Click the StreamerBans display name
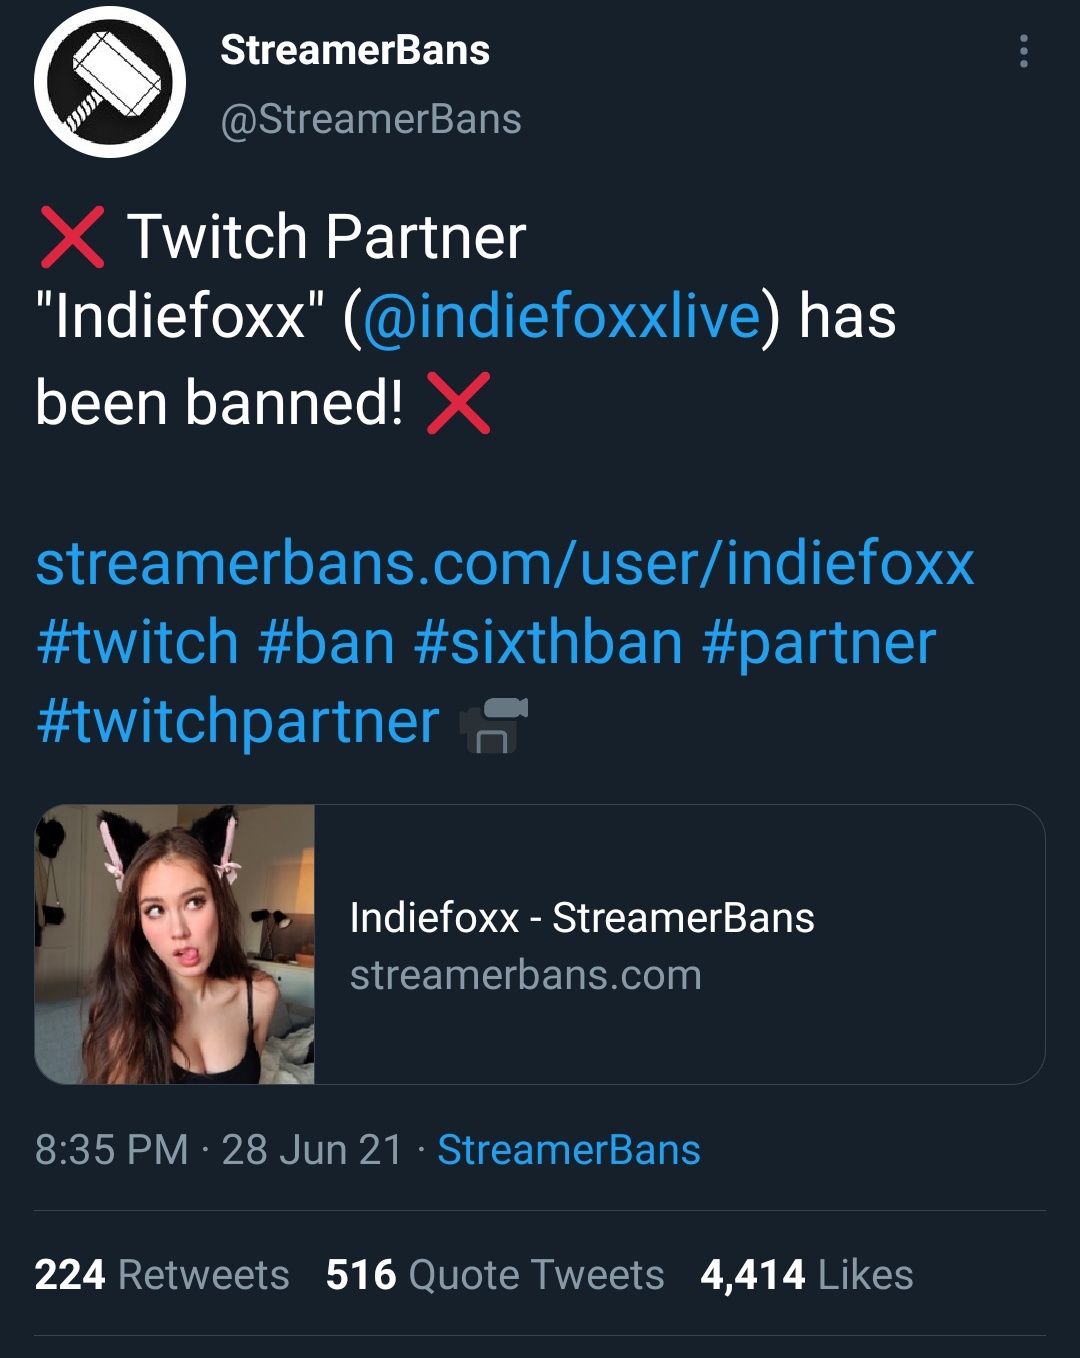1080x1358 pixels. click(355, 50)
